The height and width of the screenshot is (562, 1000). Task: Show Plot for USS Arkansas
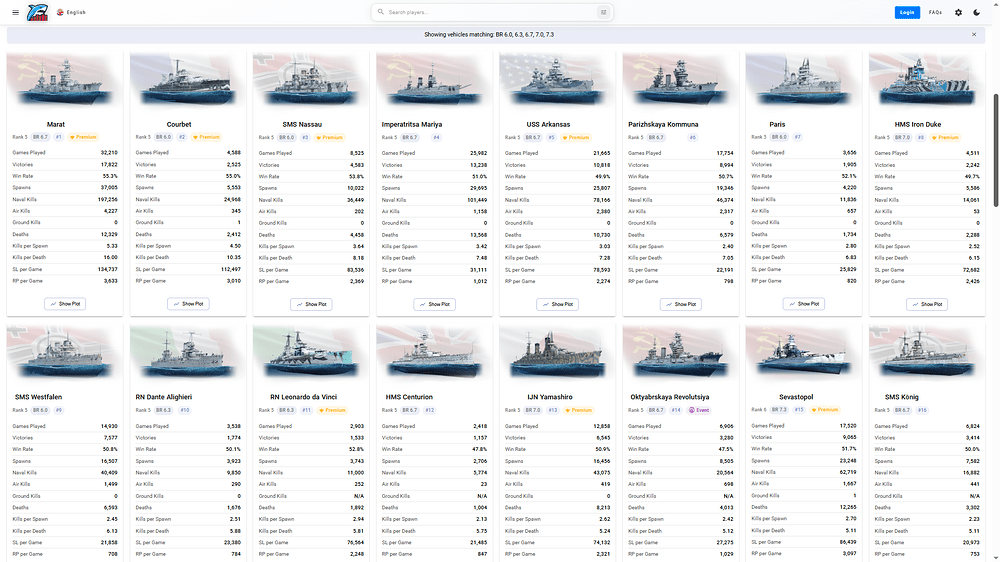click(557, 304)
